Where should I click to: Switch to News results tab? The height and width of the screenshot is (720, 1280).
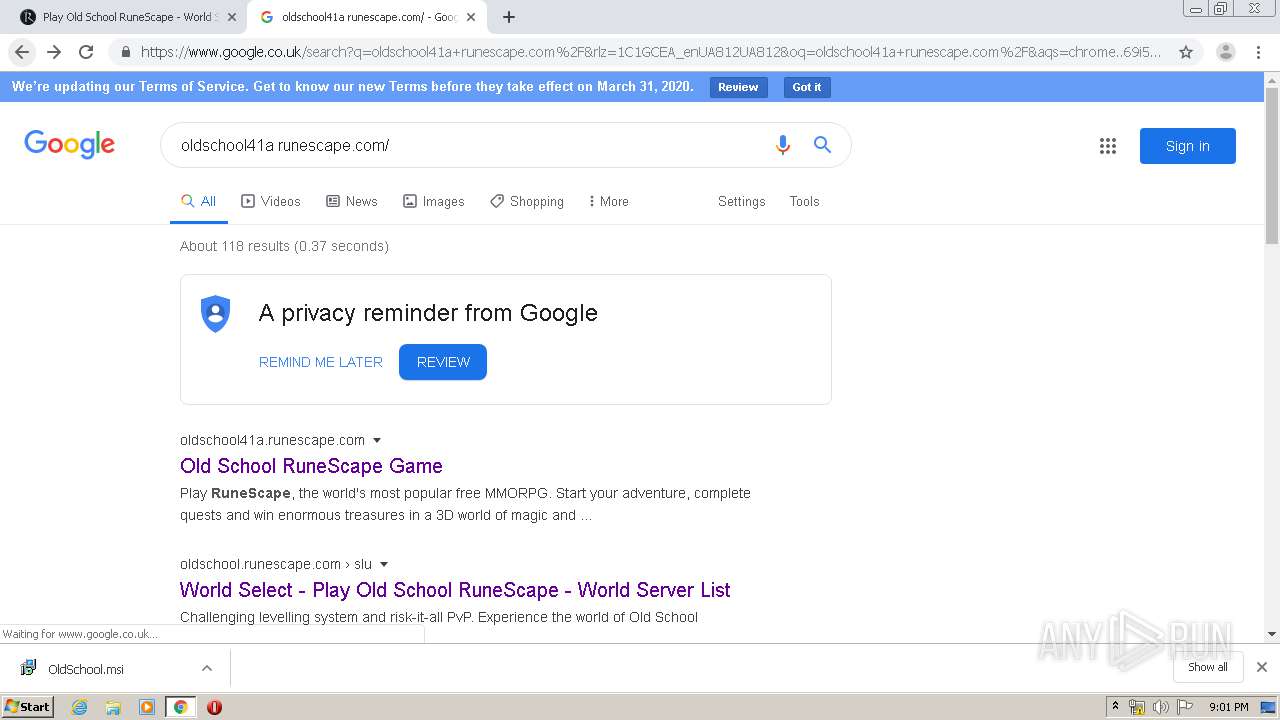pyautogui.click(x=352, y=201)
